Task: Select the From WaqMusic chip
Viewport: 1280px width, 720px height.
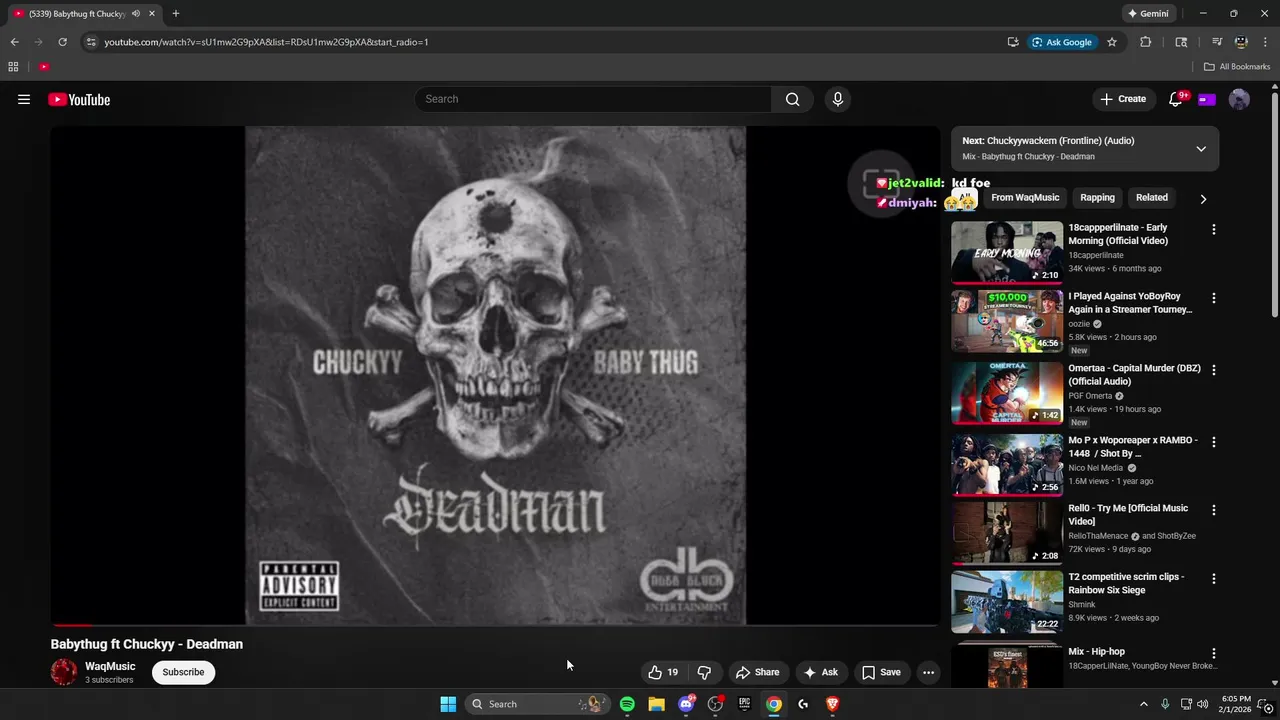Action: [1025, 198]
